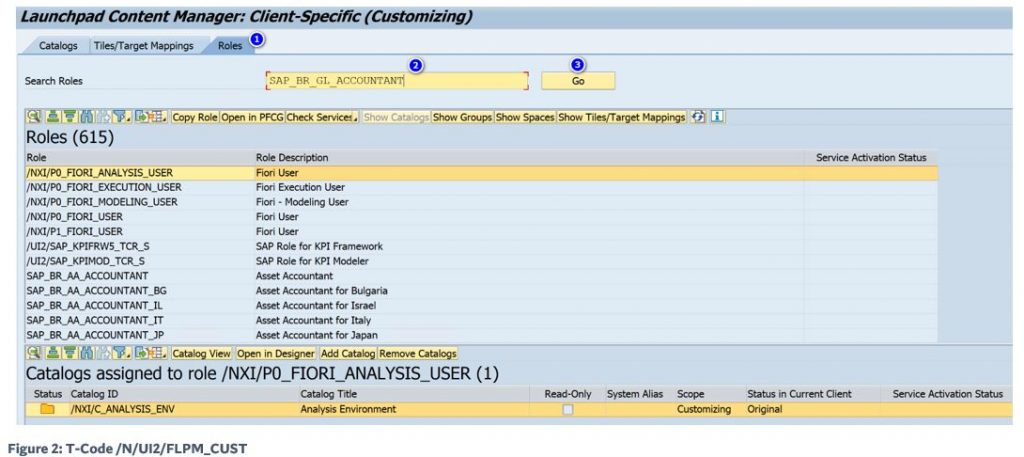
Task: Select role SAP_BR_AA_ACCOUNTANT
Action: 88,276
